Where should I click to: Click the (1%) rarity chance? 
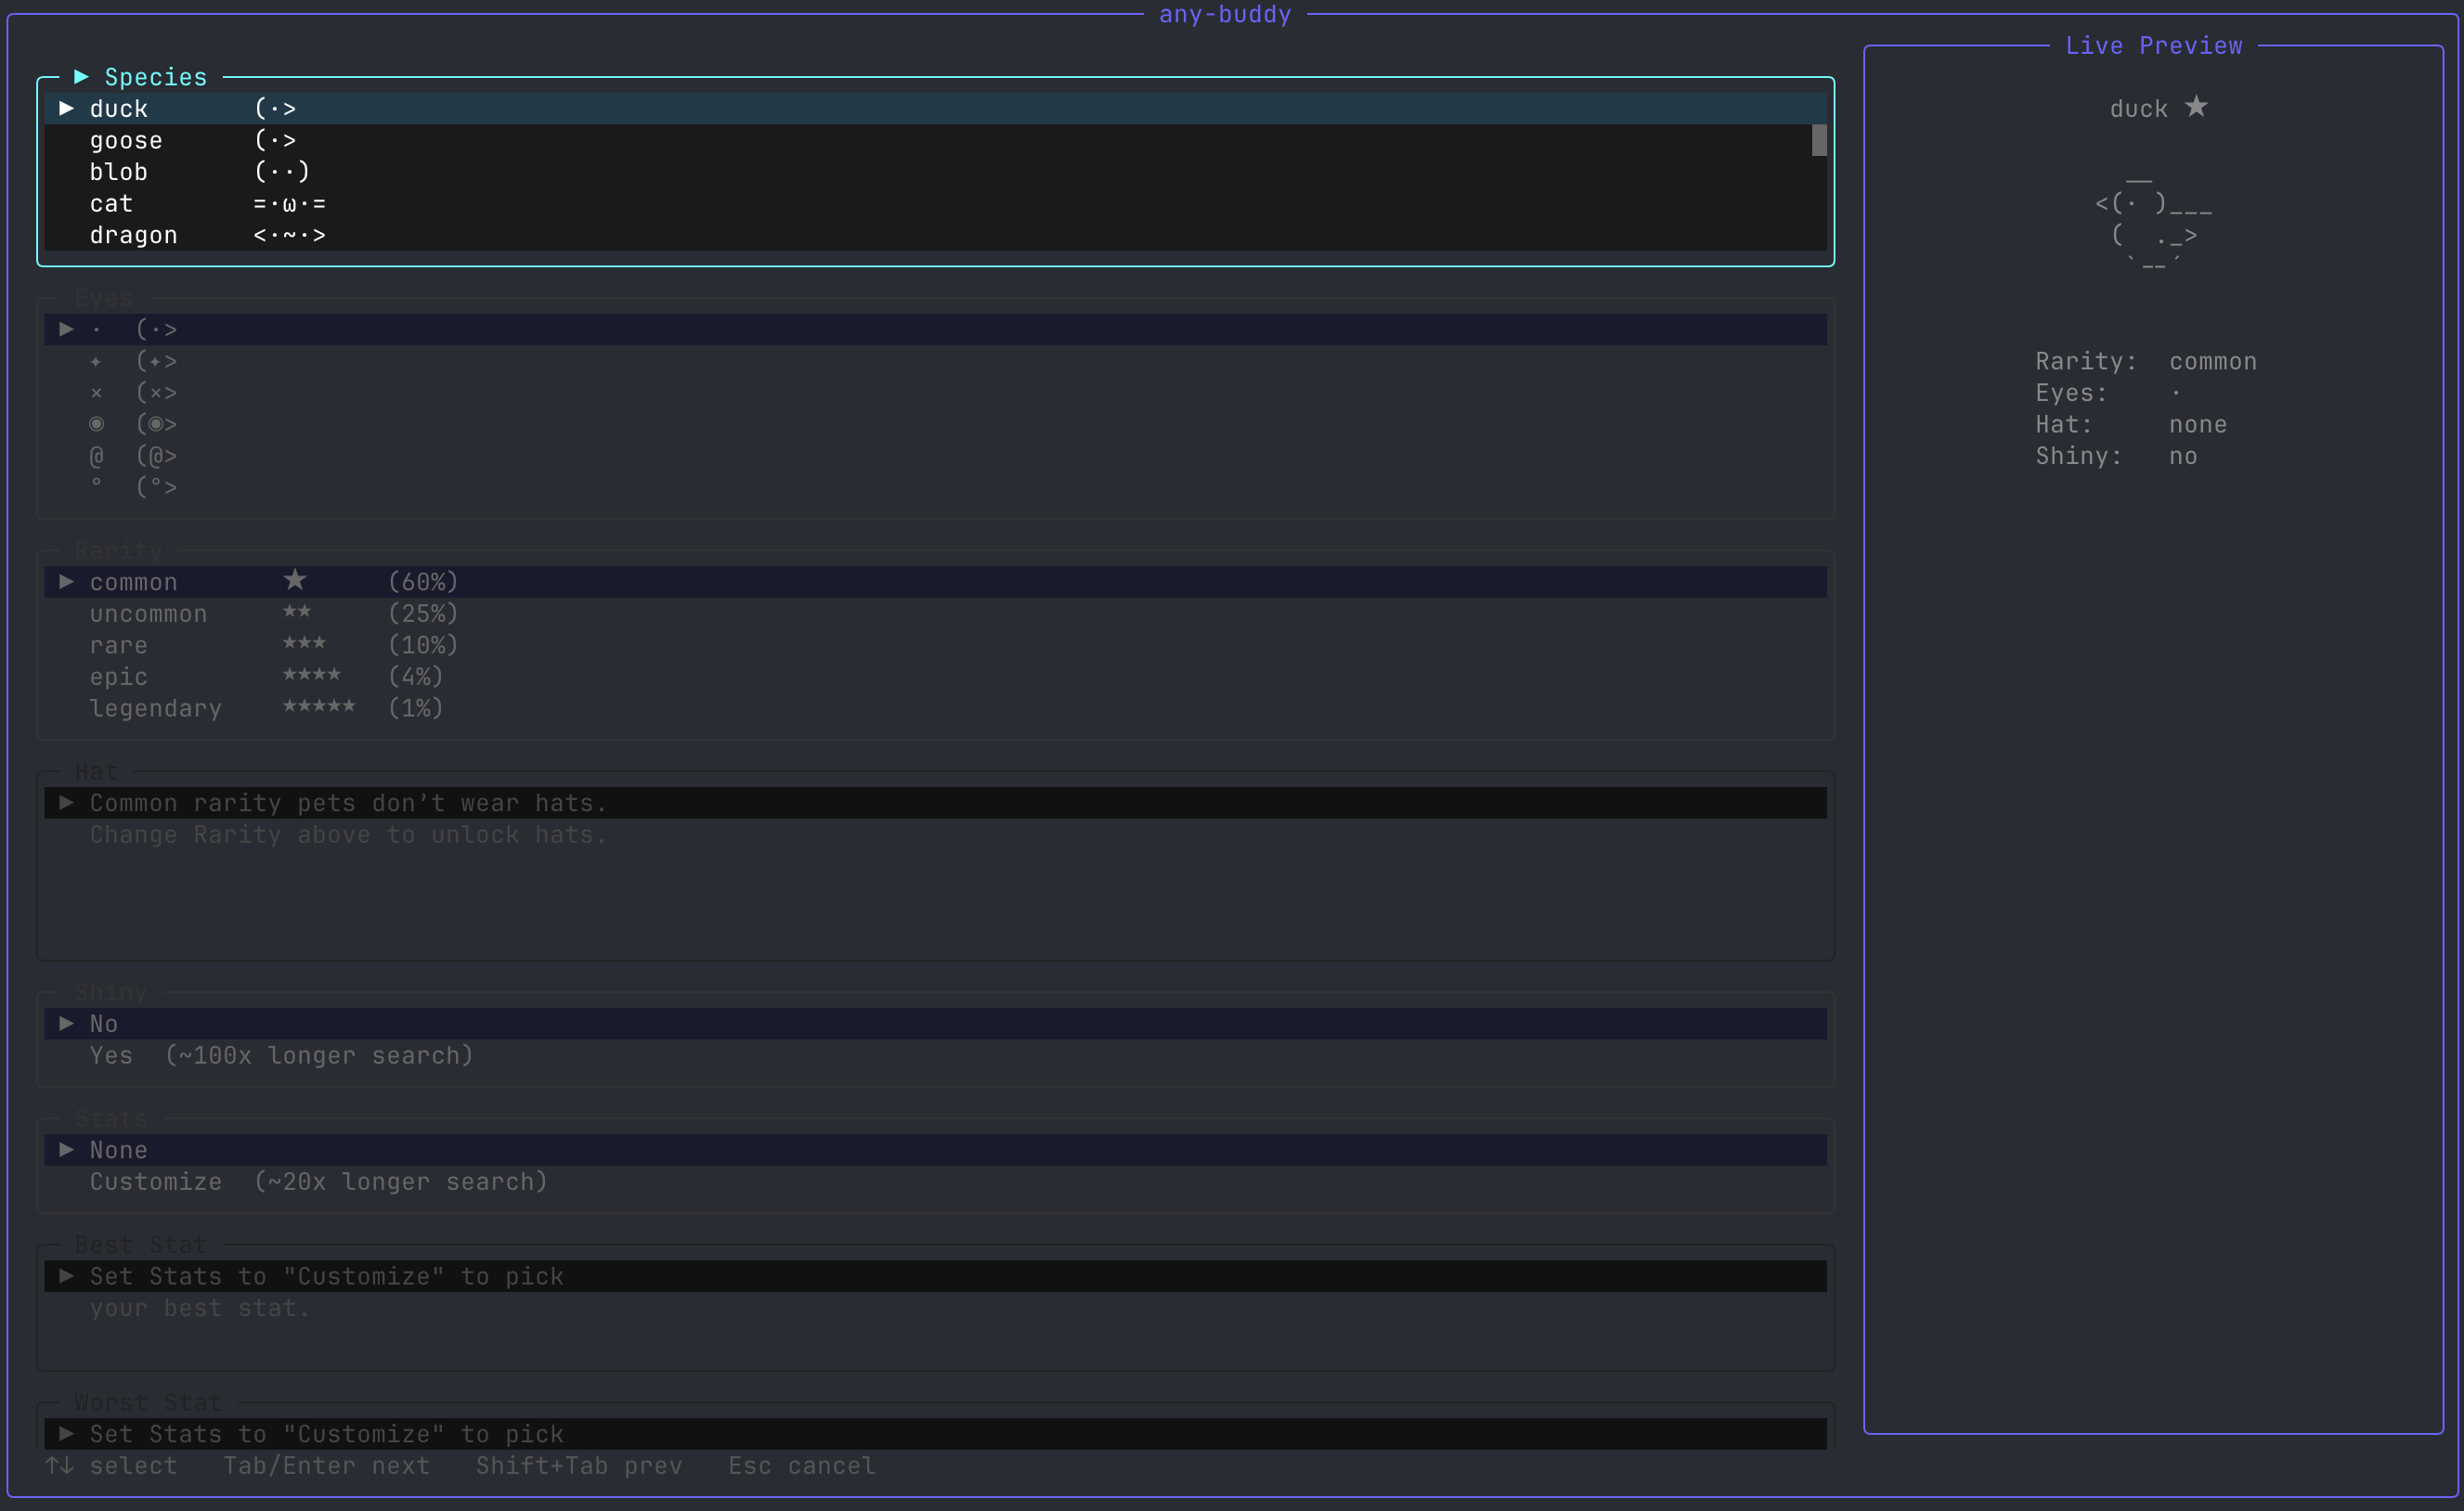click(416, 708)
